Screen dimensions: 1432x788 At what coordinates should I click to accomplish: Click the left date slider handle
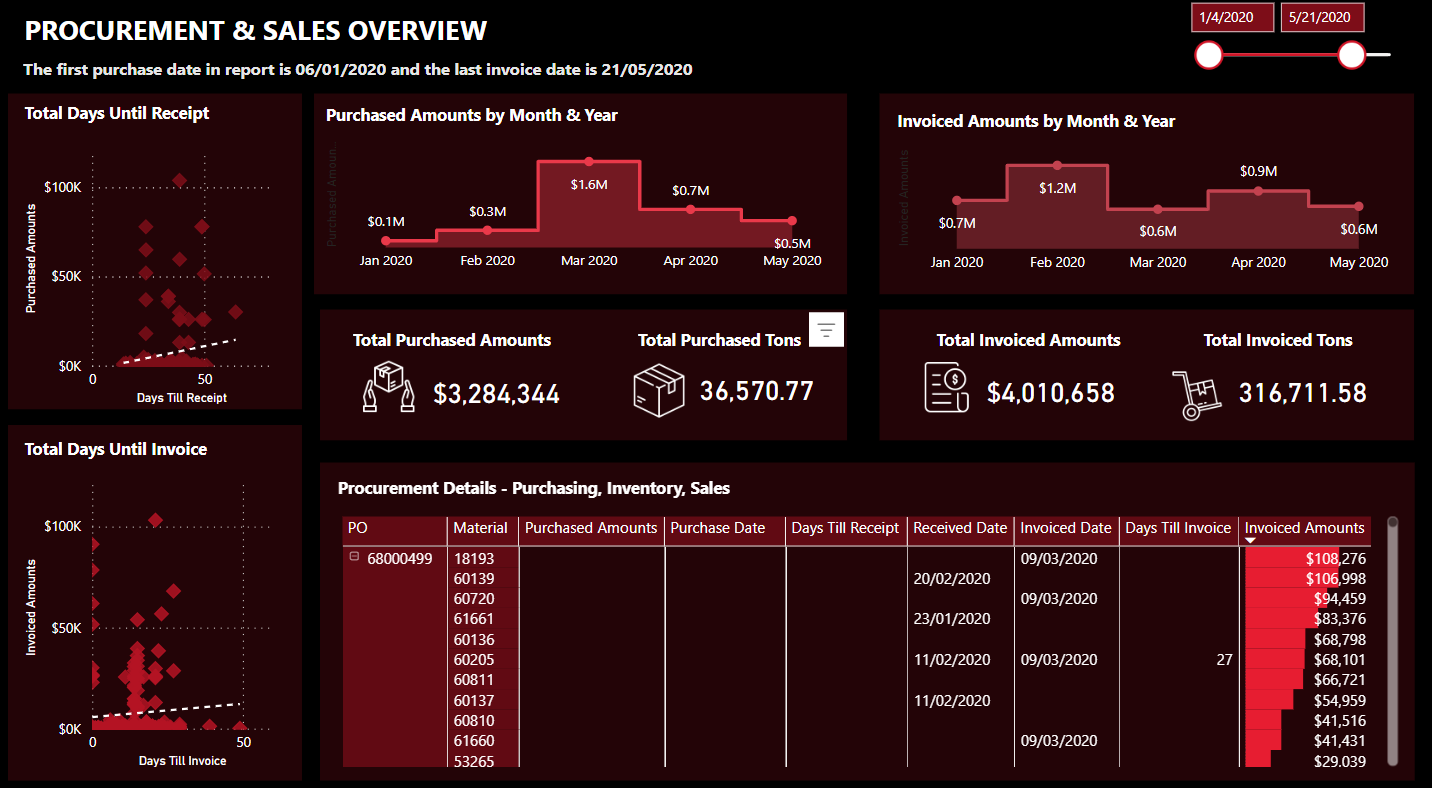tap(1209, 55)
